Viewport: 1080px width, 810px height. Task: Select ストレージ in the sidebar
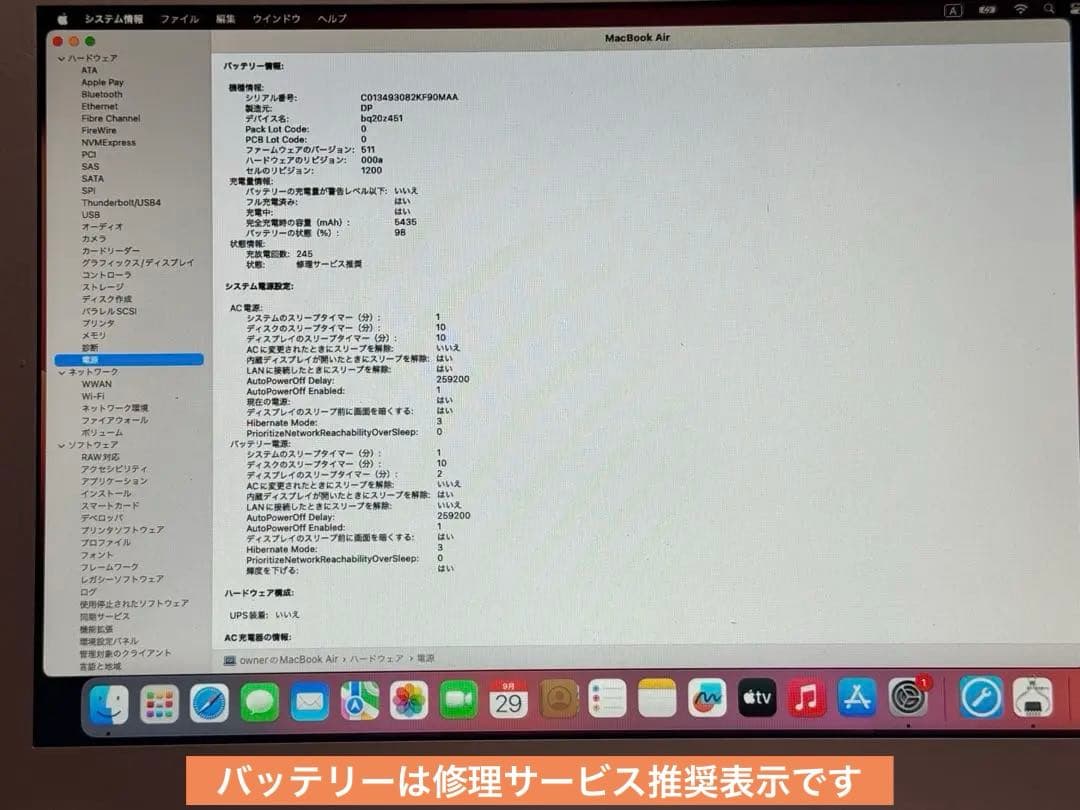coord(103,287)
